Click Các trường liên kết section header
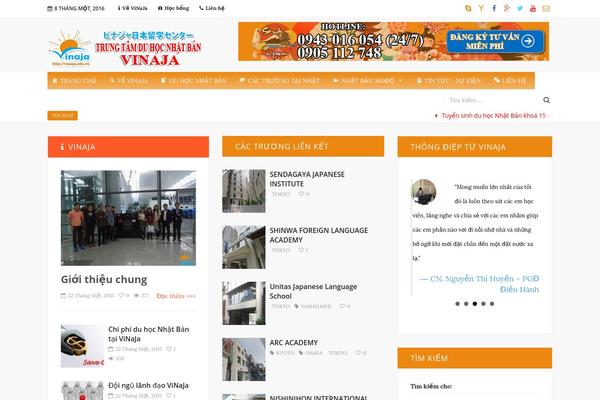 point(303,146)
